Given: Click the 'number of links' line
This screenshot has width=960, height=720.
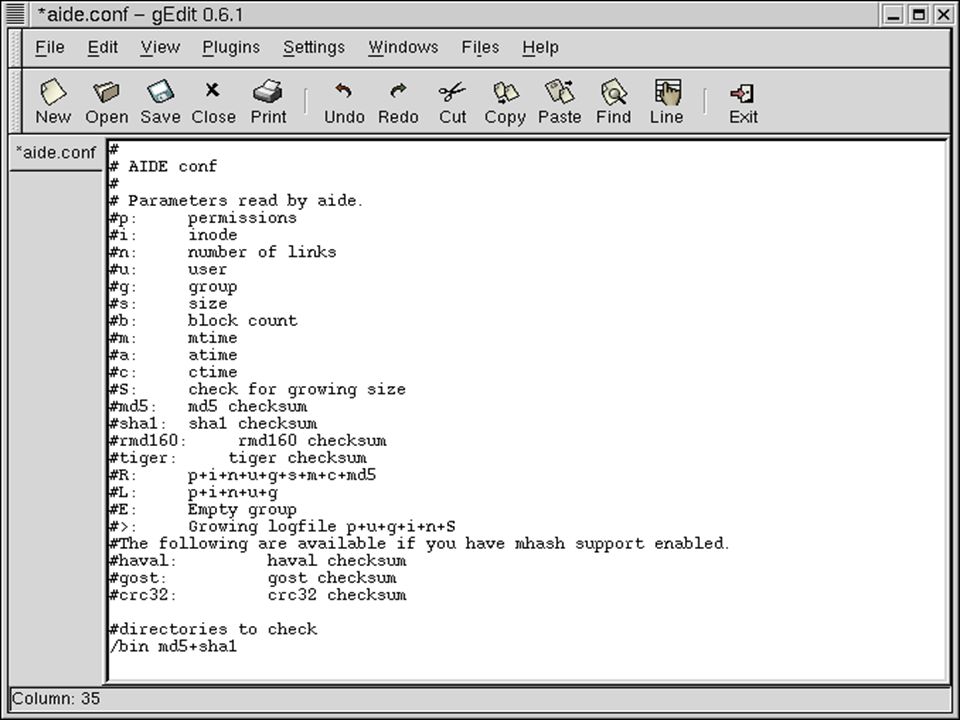Looking at the screenshot, I should [x=222, y=252].
